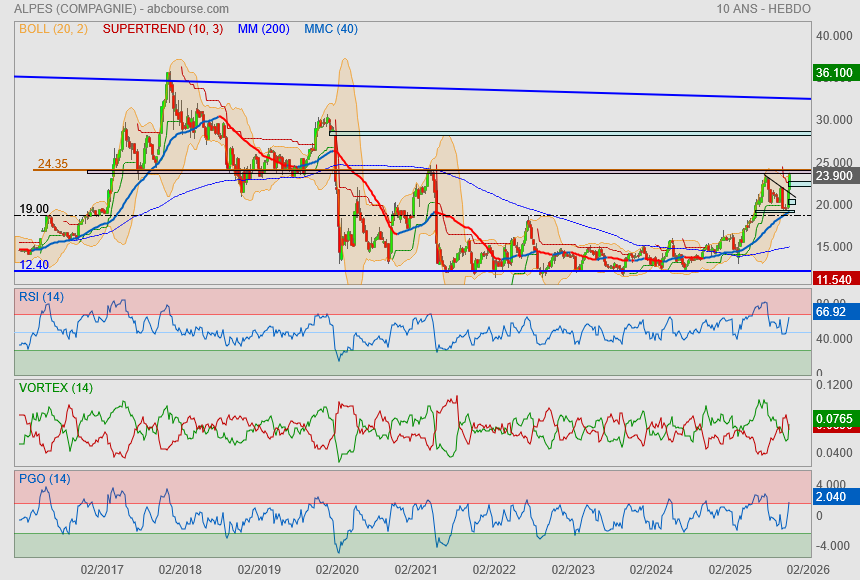Click the ALPES (COMPAGNIE) chart title

[x=75, y=8]
